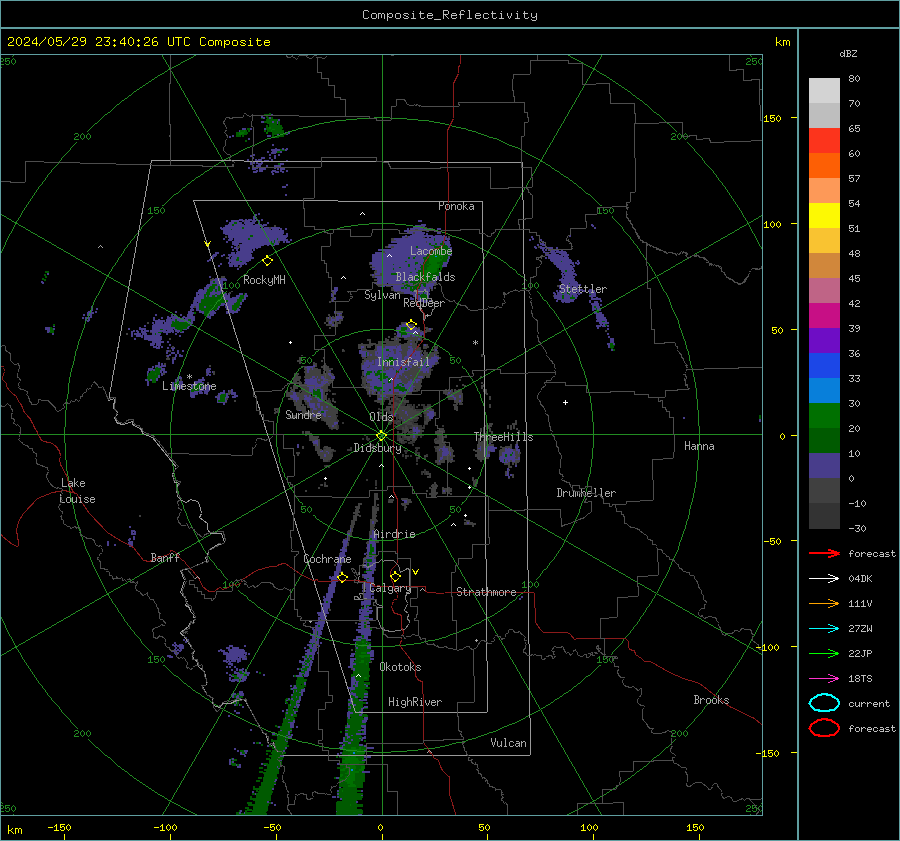Click the Limestone label
The image size is (900, 841).
click(x=189, y=386)
